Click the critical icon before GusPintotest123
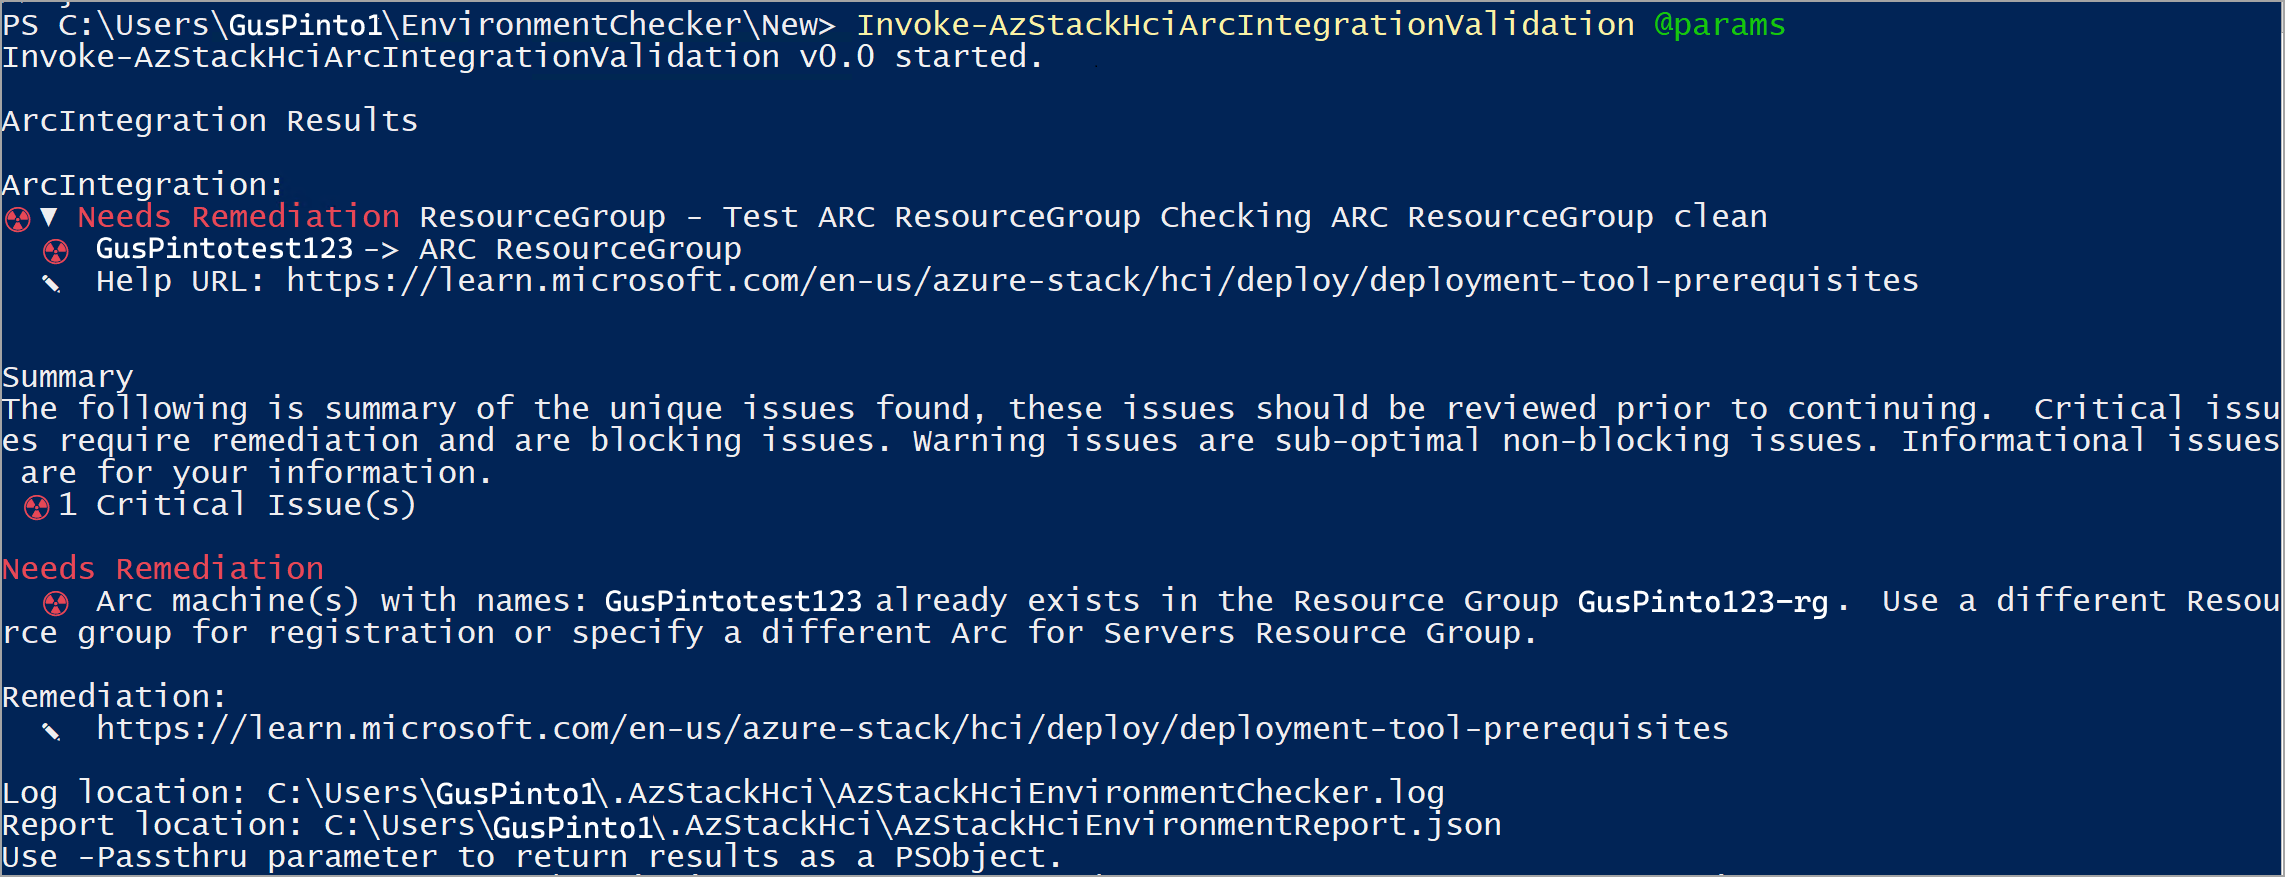2285x877 pixels. [56, 250]
